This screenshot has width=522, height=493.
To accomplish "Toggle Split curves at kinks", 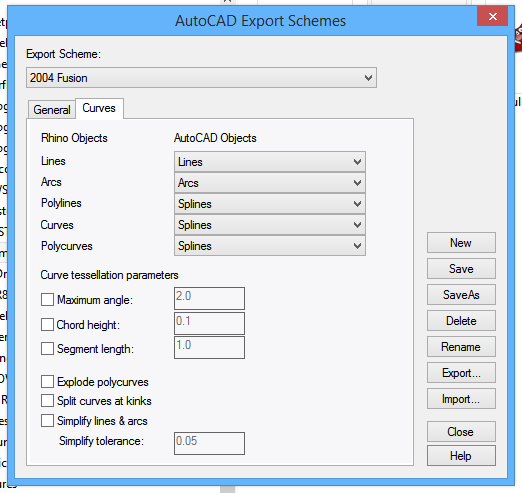I will (x=47, y=401).
